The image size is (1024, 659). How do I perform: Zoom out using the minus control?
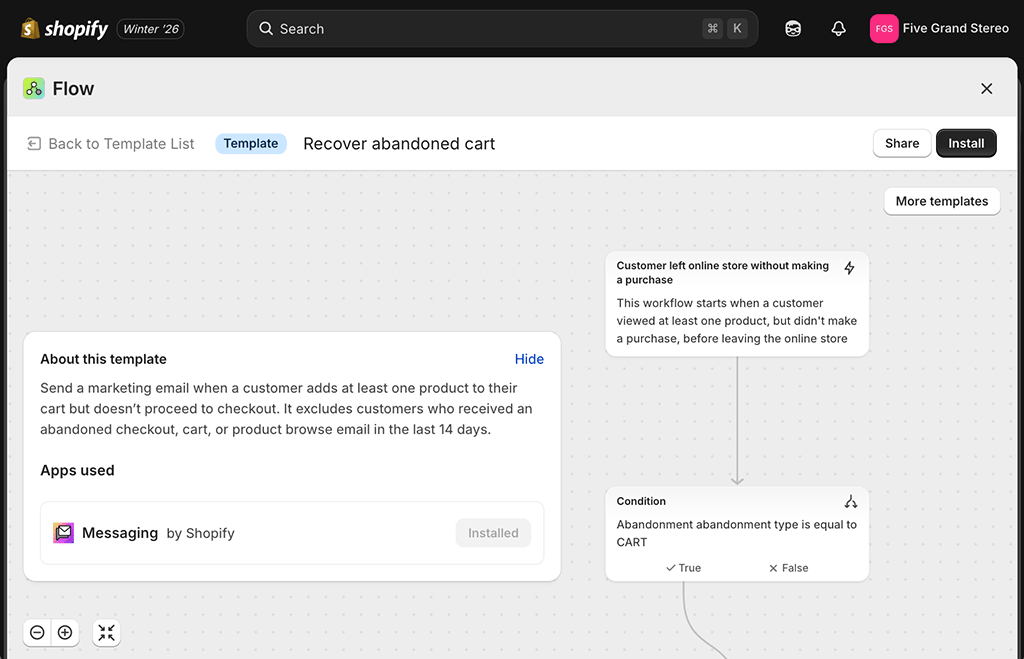(x=37, y=632)
